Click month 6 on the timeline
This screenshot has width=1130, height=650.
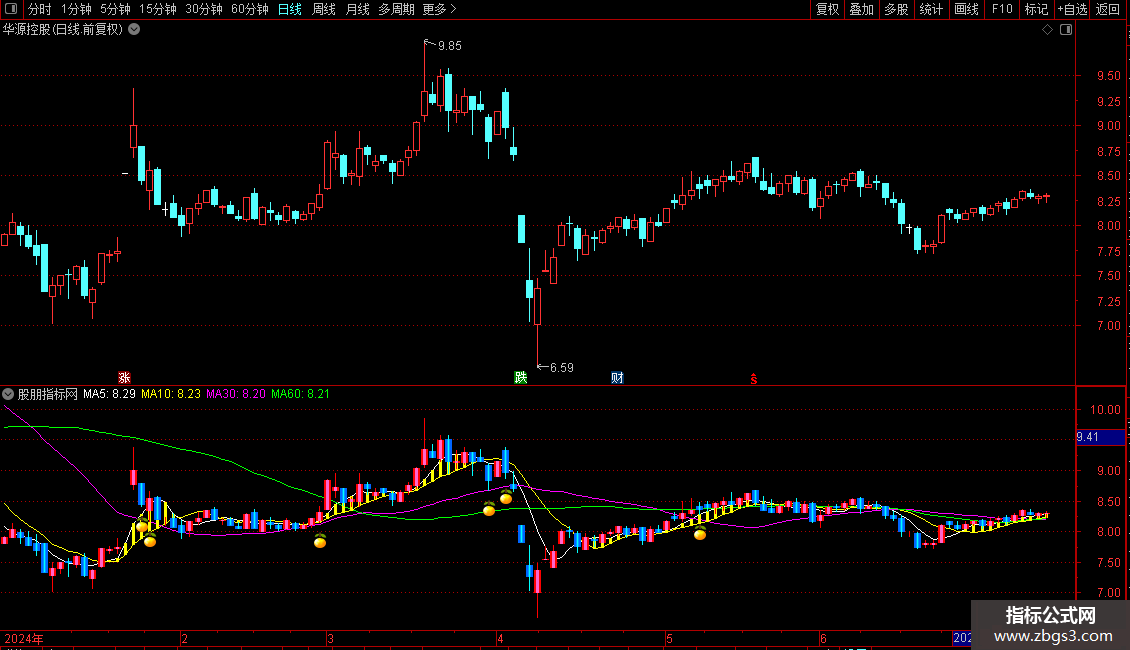823,638
